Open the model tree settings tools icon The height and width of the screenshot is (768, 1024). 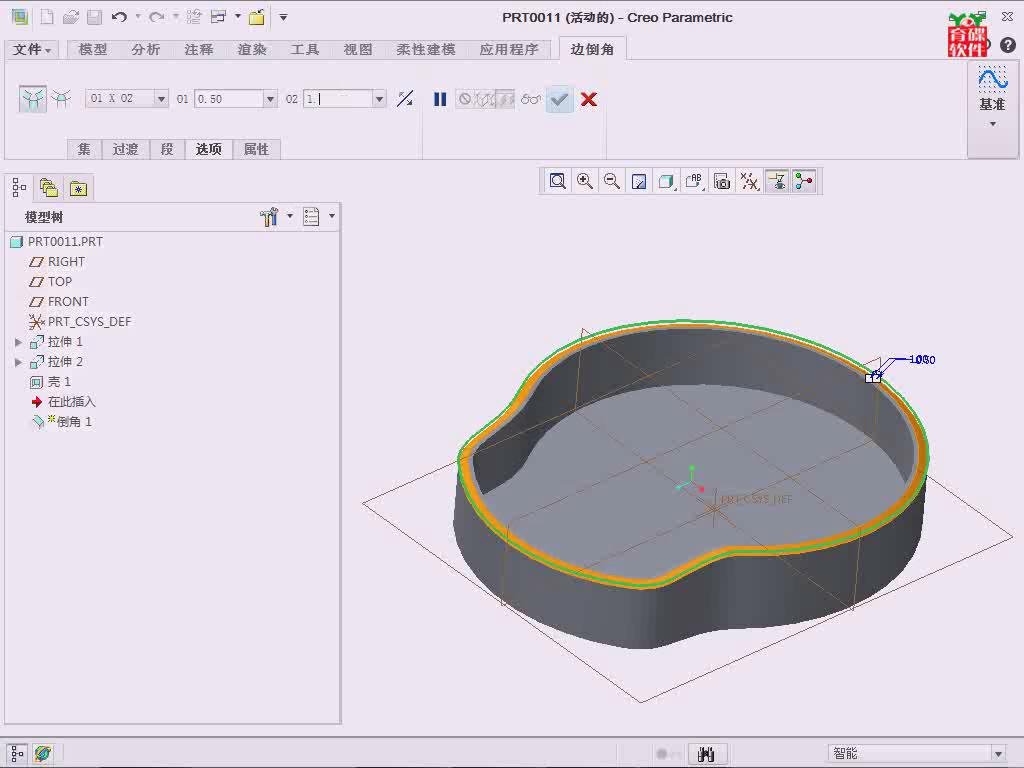click(x=268, y=216)
